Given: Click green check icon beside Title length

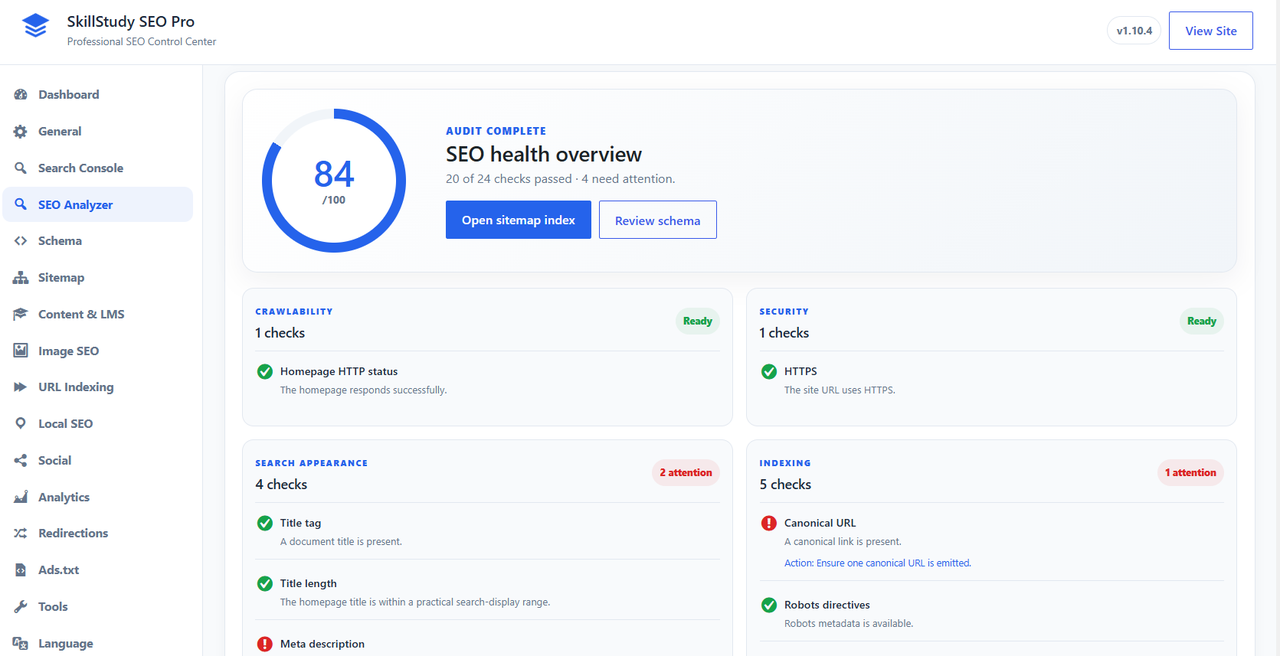Looking at the screenshot, I should coord(265,584).
